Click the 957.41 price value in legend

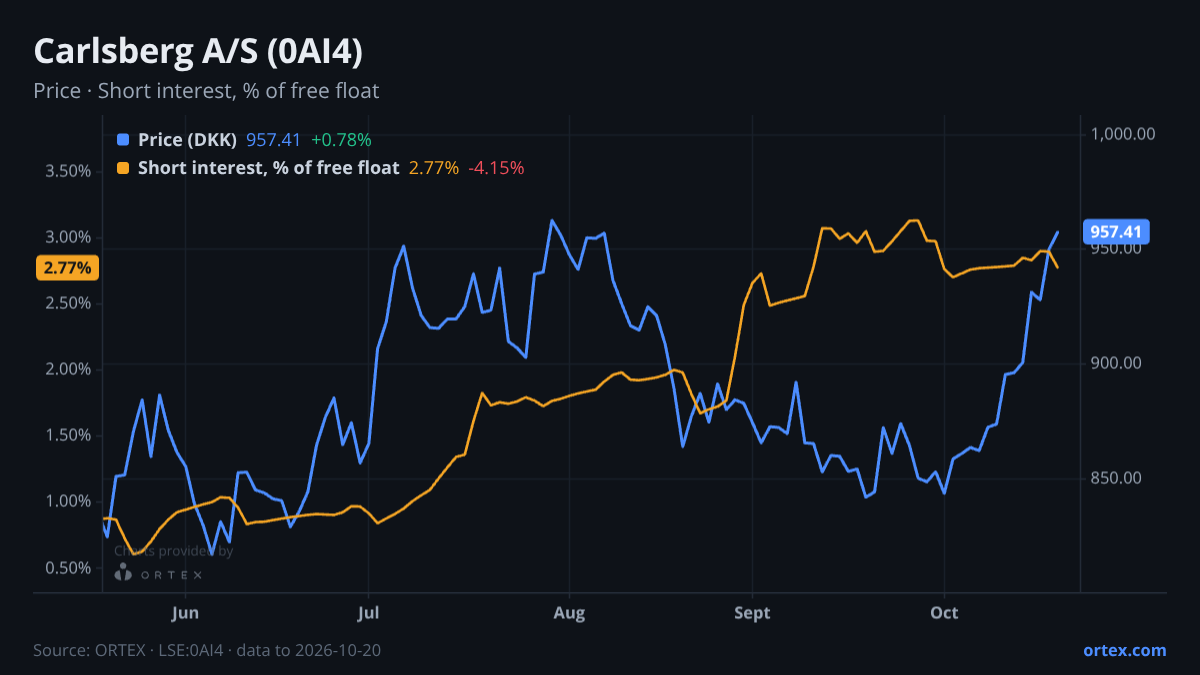[x=273, y=140]
